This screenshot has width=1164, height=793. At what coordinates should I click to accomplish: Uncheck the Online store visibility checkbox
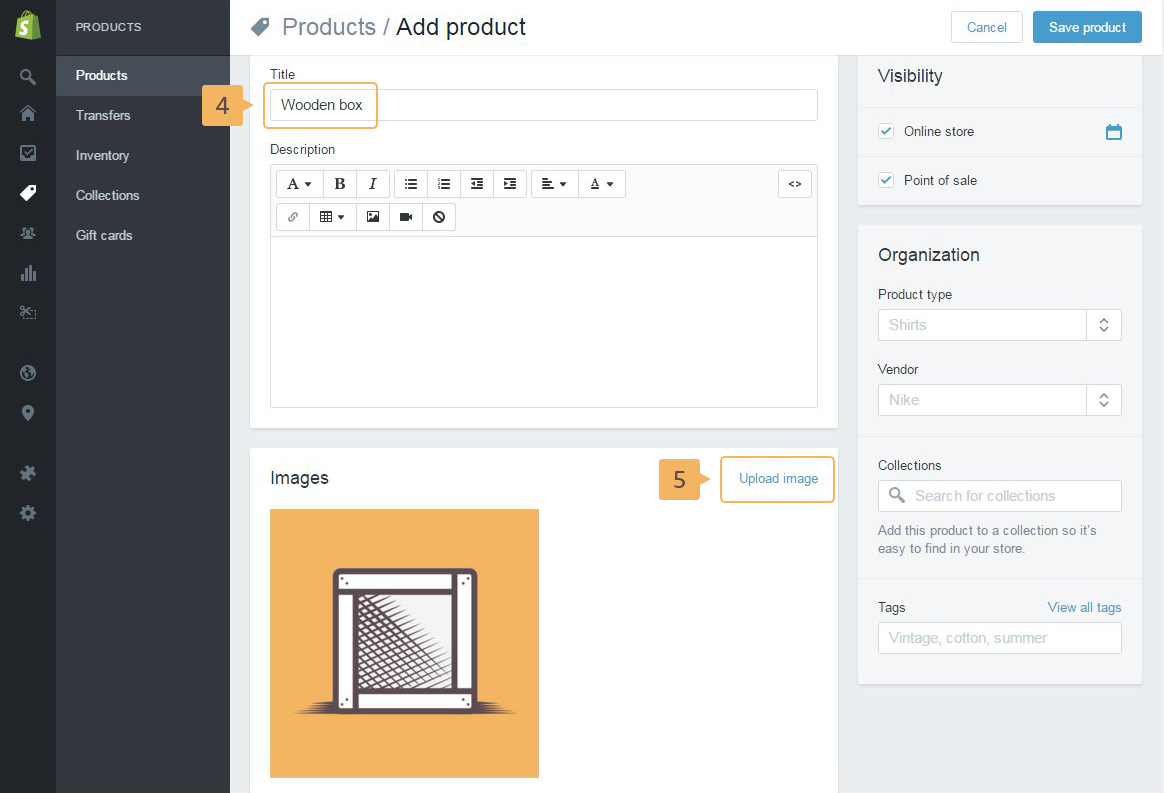885,131
